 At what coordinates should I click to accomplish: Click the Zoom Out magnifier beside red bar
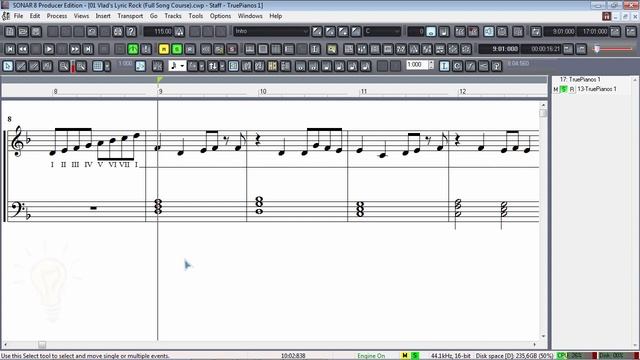[x=81, y=66]
